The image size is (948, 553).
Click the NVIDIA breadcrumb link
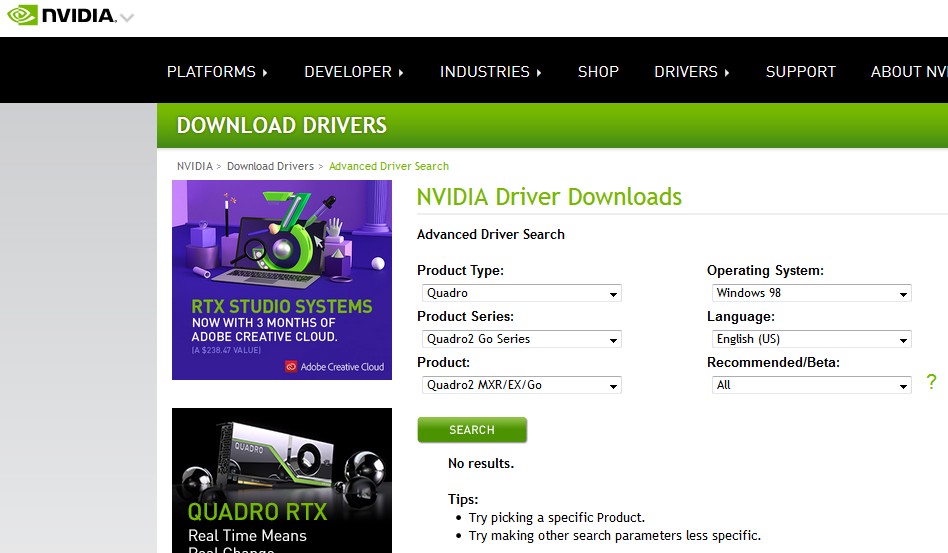coord(195,166)
